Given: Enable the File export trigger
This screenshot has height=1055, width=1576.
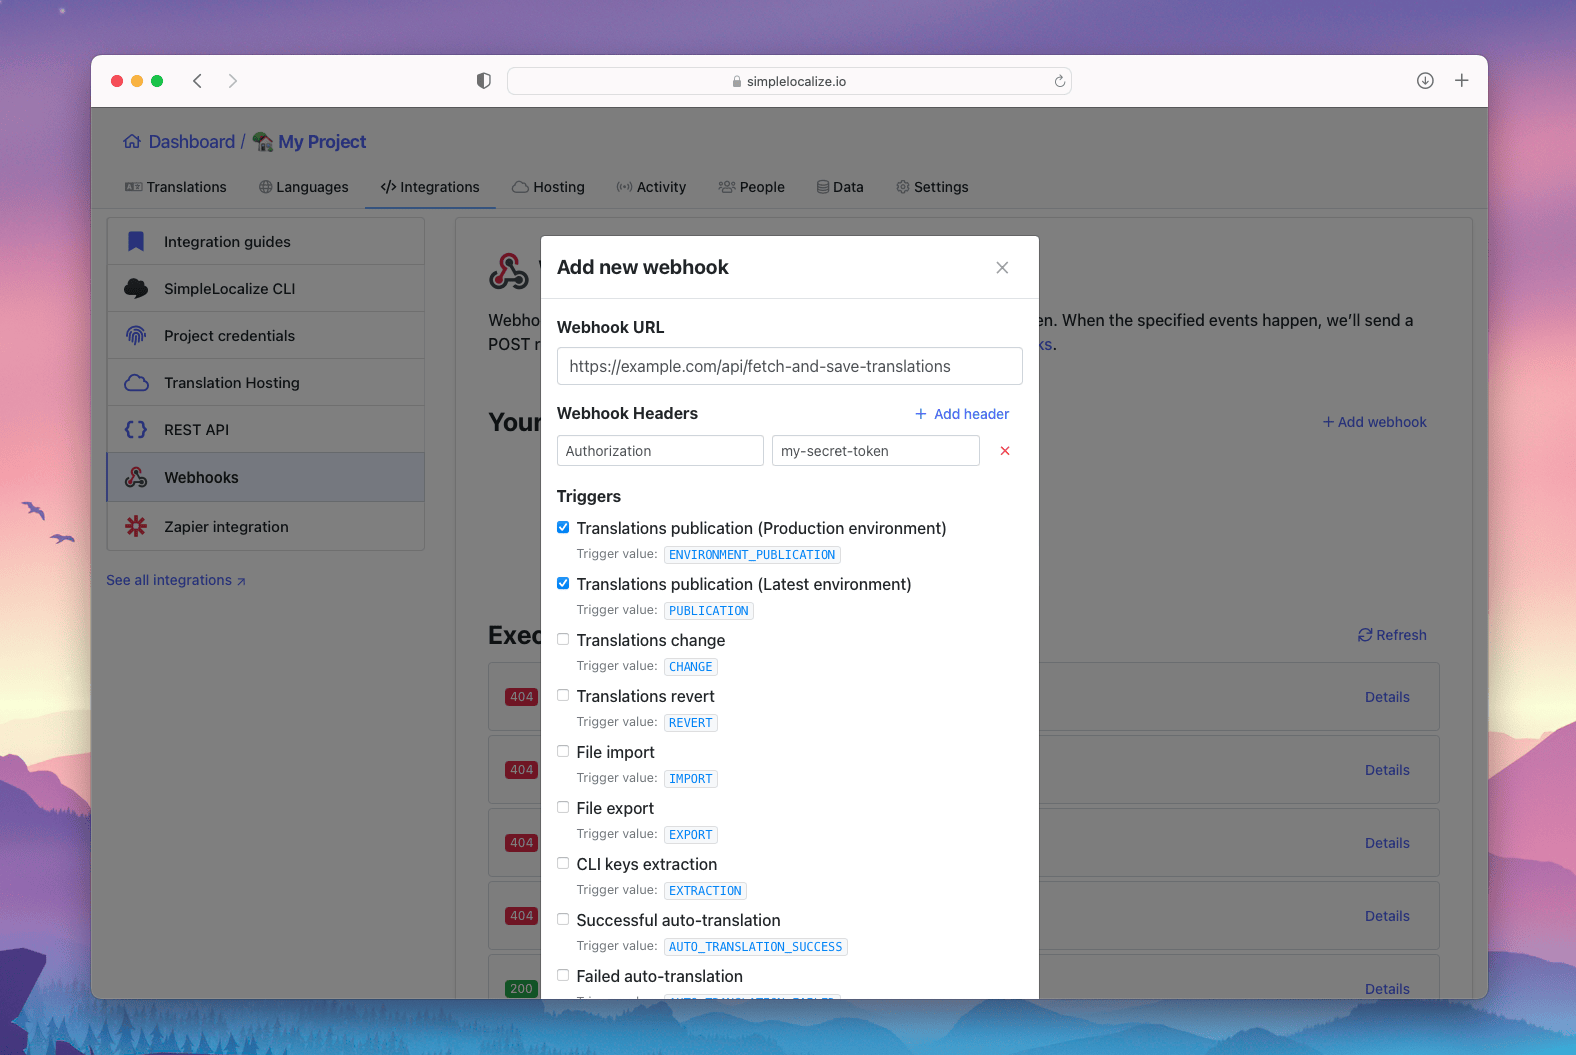Looking at the screenshot, I should coord(563,808).
